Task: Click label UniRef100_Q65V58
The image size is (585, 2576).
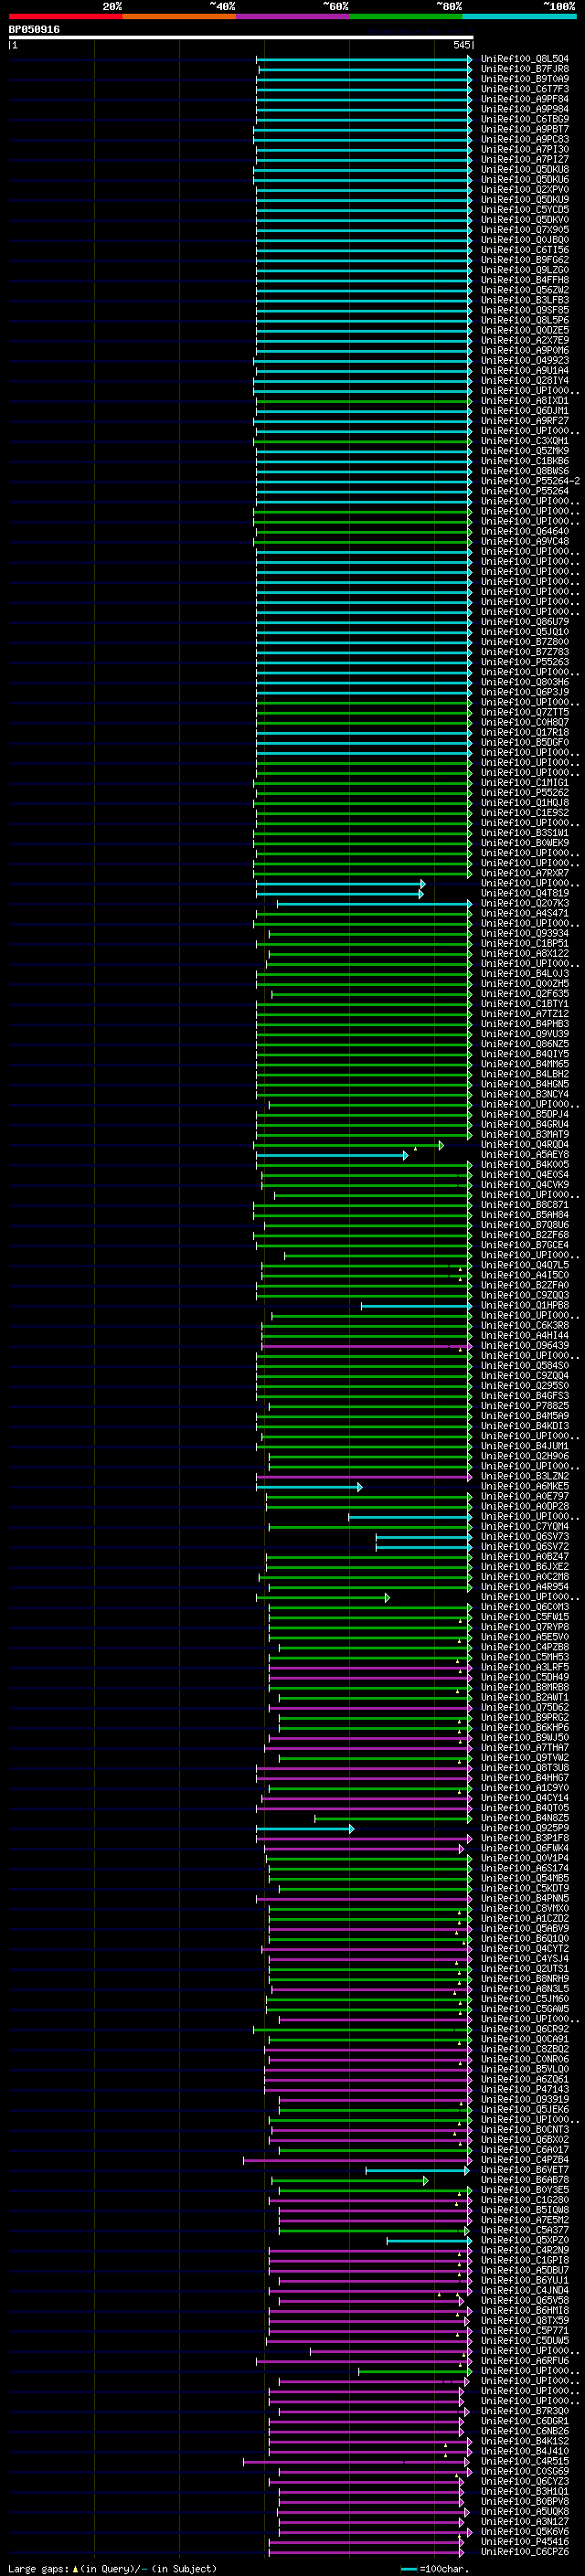Action: click(x=524, y=2301)
